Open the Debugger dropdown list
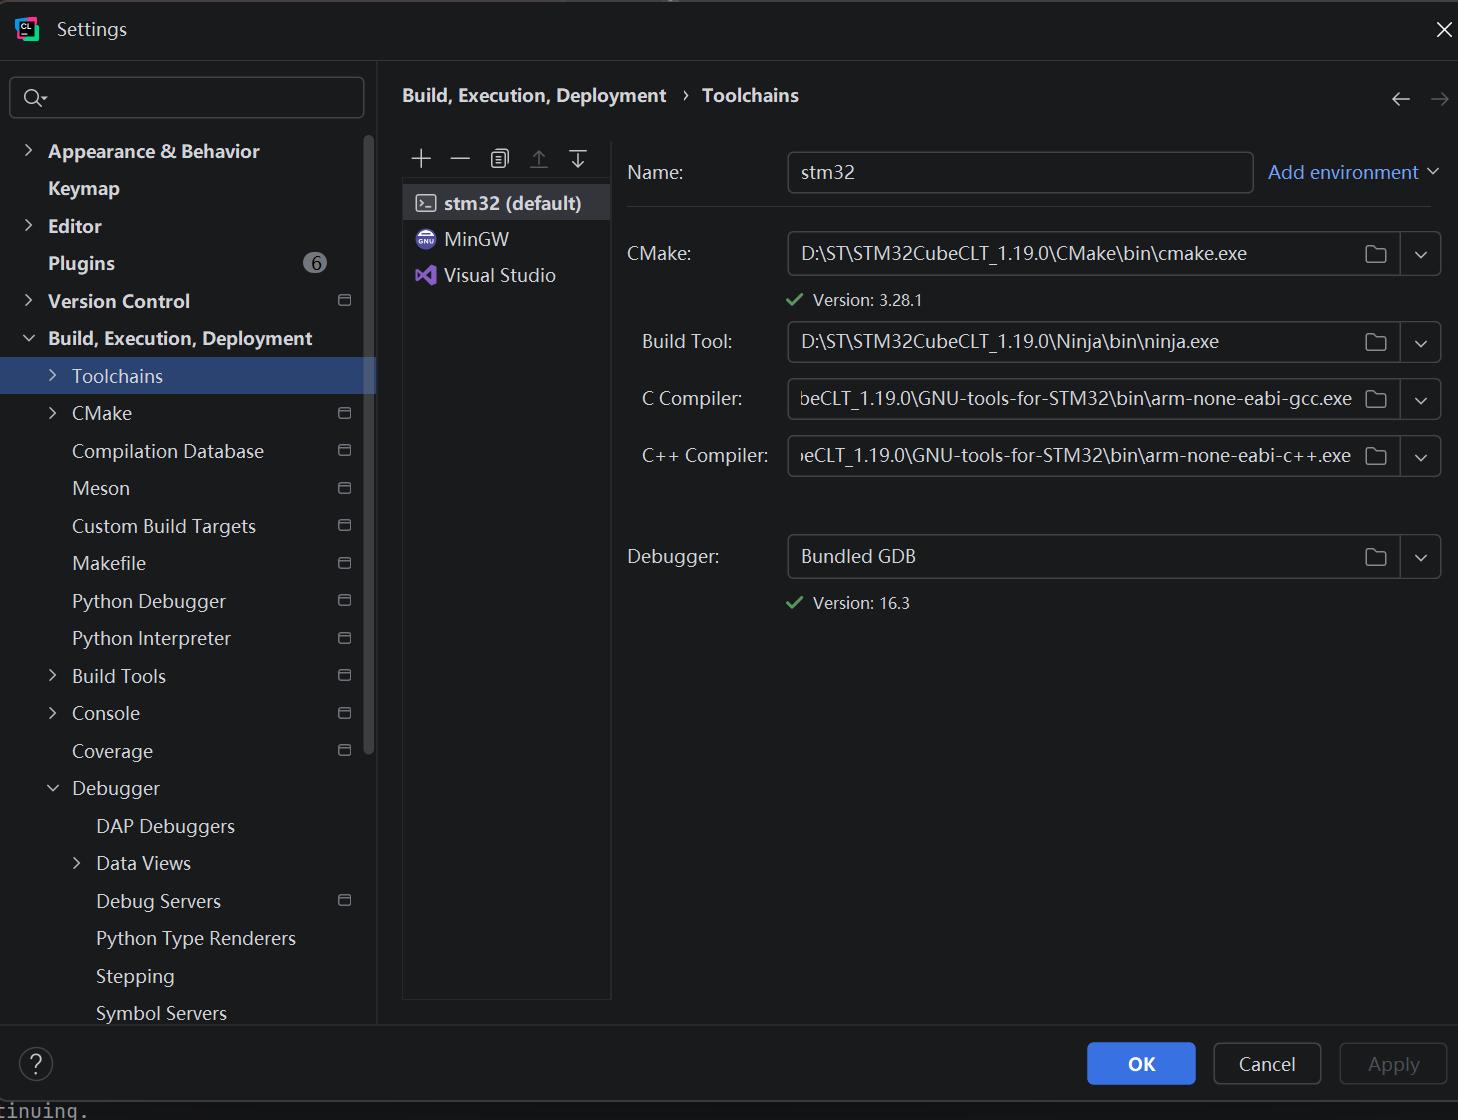This screenshot has height=1120, width=1458. click(x=1421, y=557)
